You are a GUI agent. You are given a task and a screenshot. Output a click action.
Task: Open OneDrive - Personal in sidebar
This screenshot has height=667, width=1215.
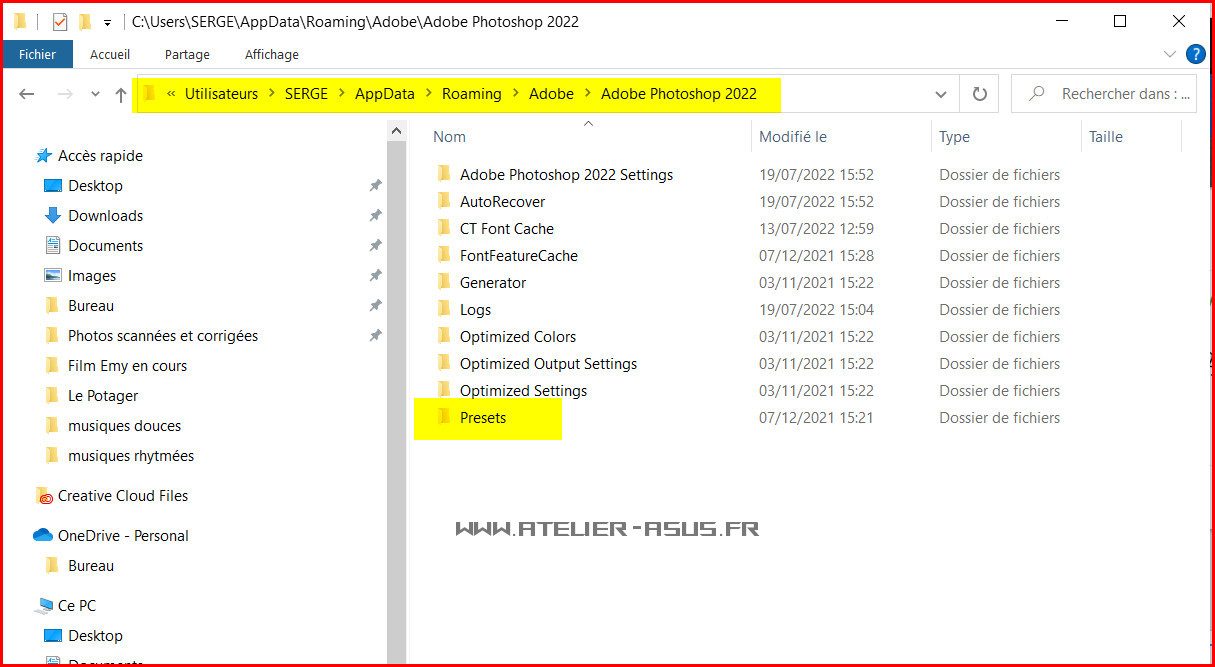(123, 536)
